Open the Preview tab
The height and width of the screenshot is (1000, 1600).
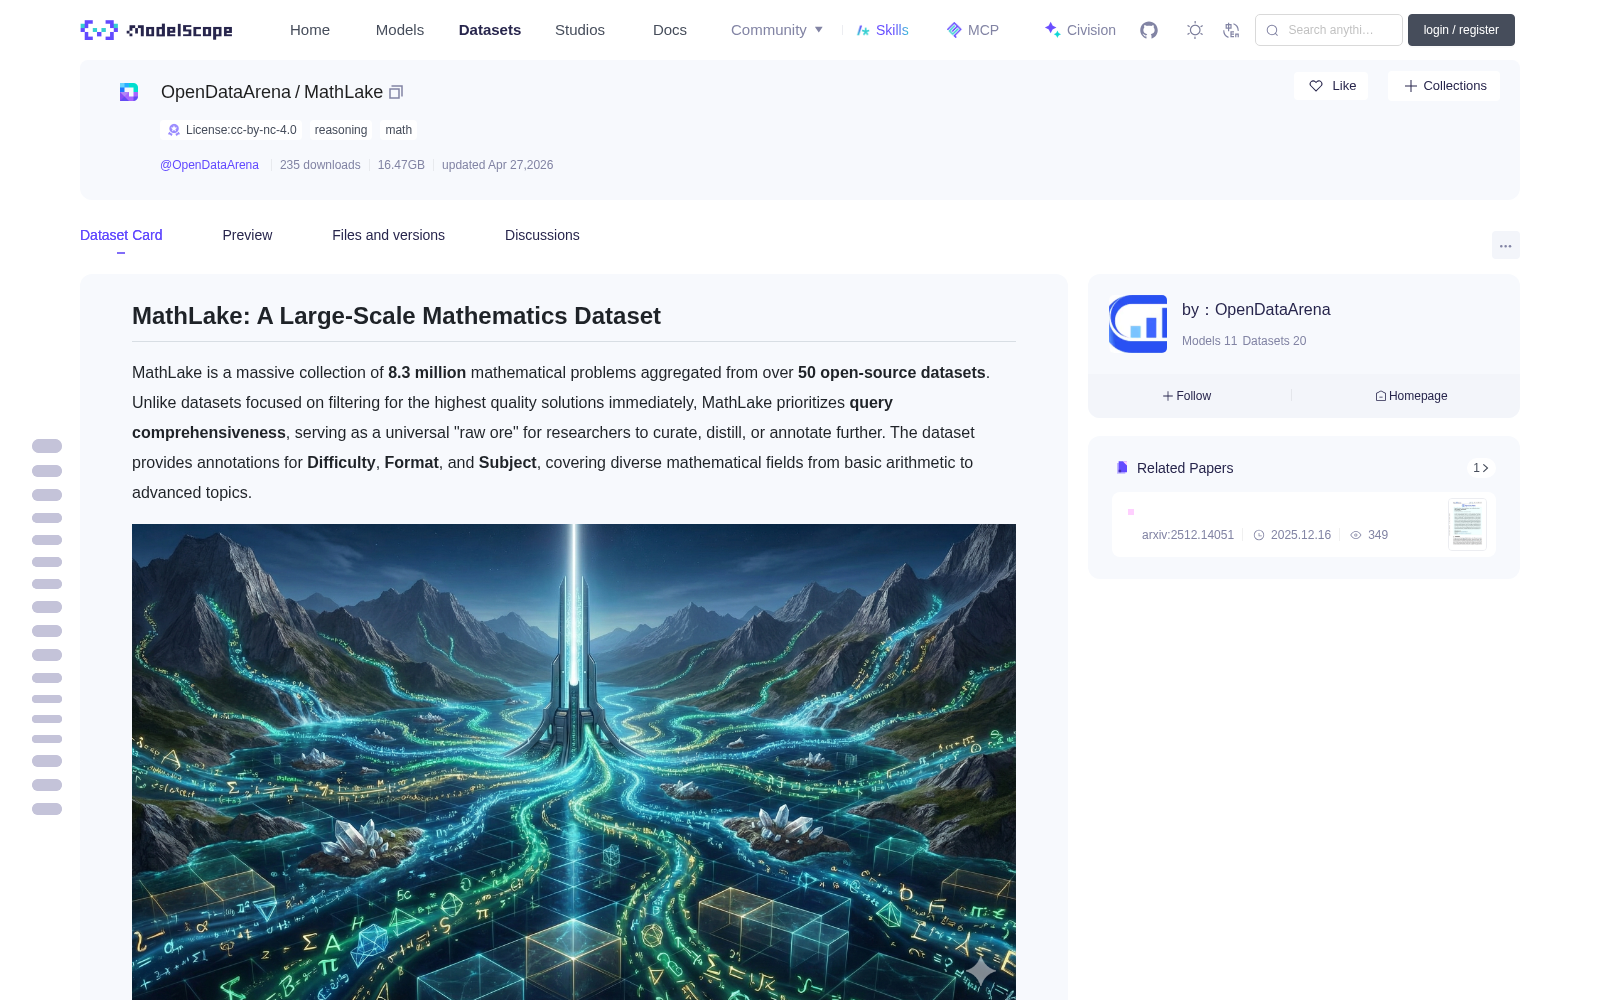pyautogui.click(x=247, y=235)
